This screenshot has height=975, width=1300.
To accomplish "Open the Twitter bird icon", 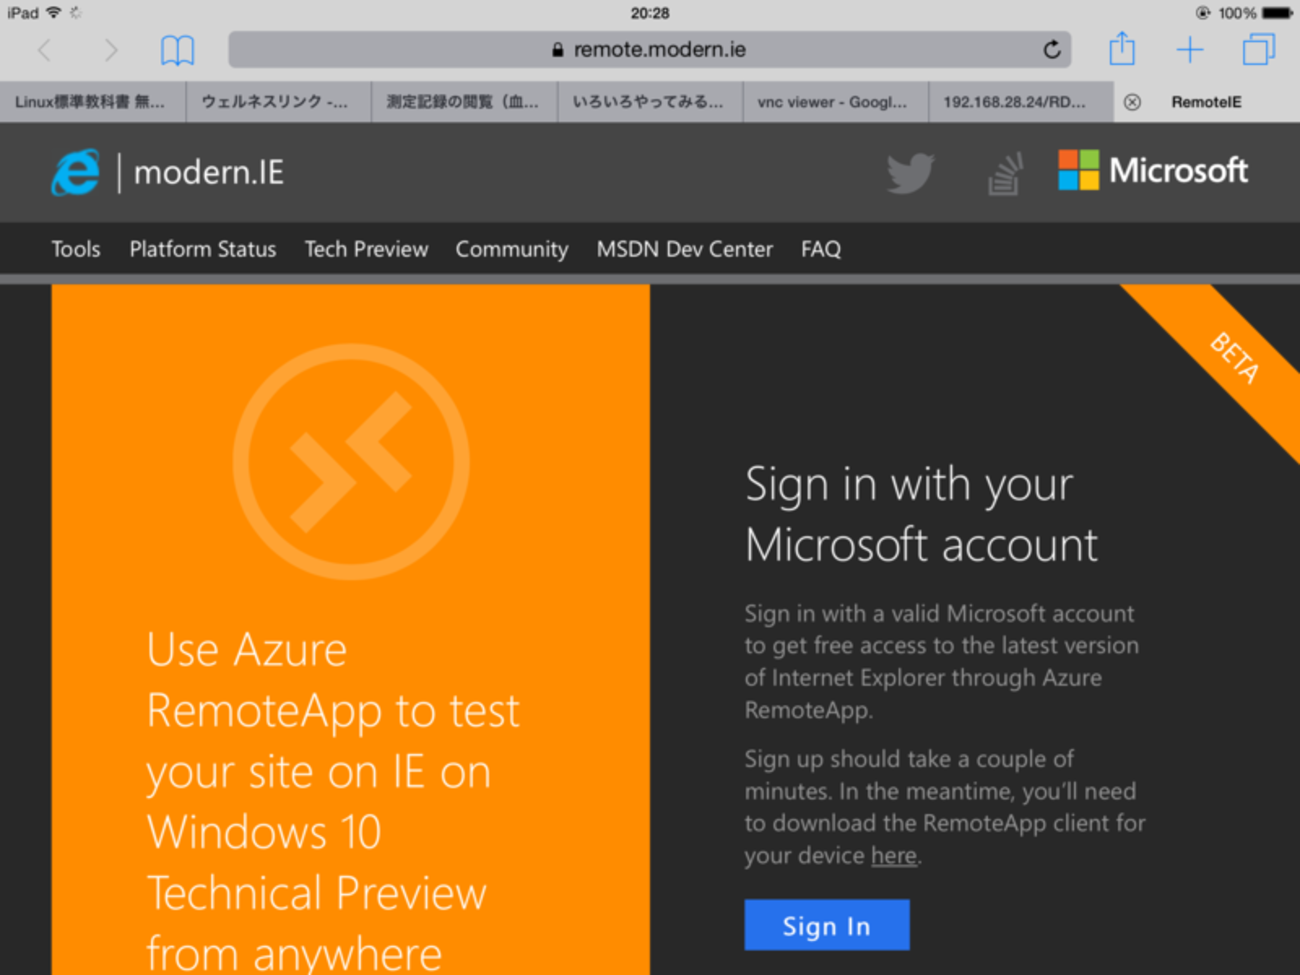I will click(x=910, y=173).
